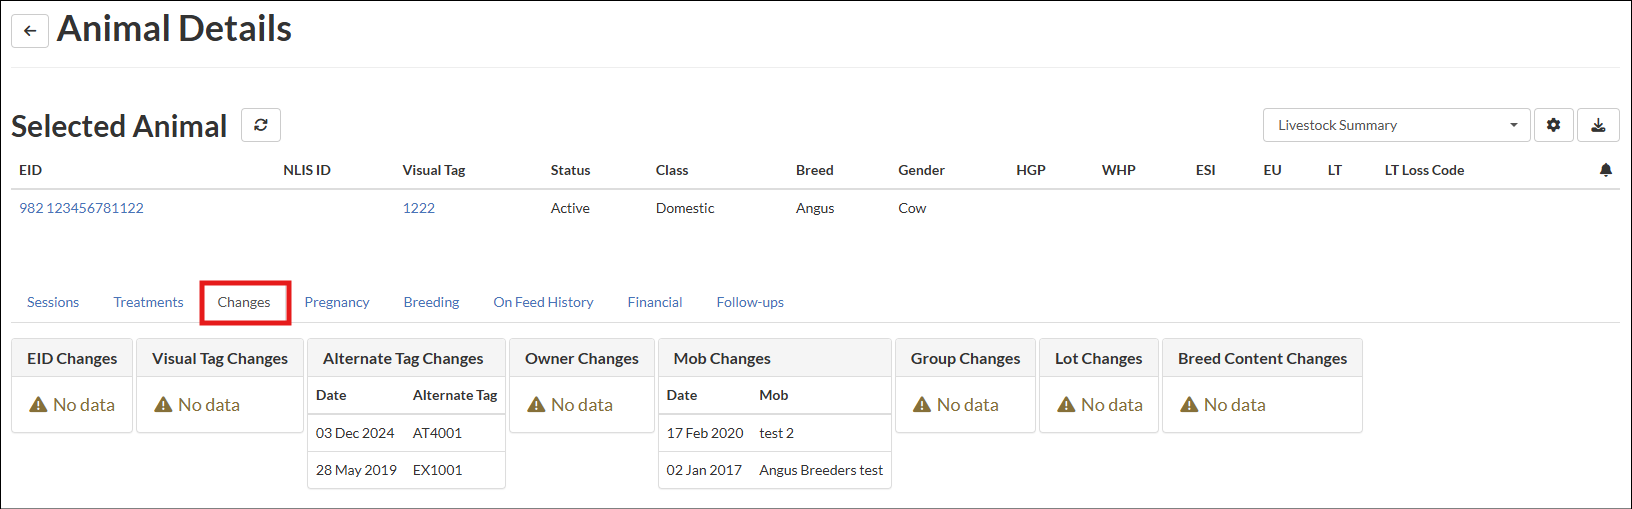Open the settings gear icon
The image size is (1632, 509).
(1553, 125)
